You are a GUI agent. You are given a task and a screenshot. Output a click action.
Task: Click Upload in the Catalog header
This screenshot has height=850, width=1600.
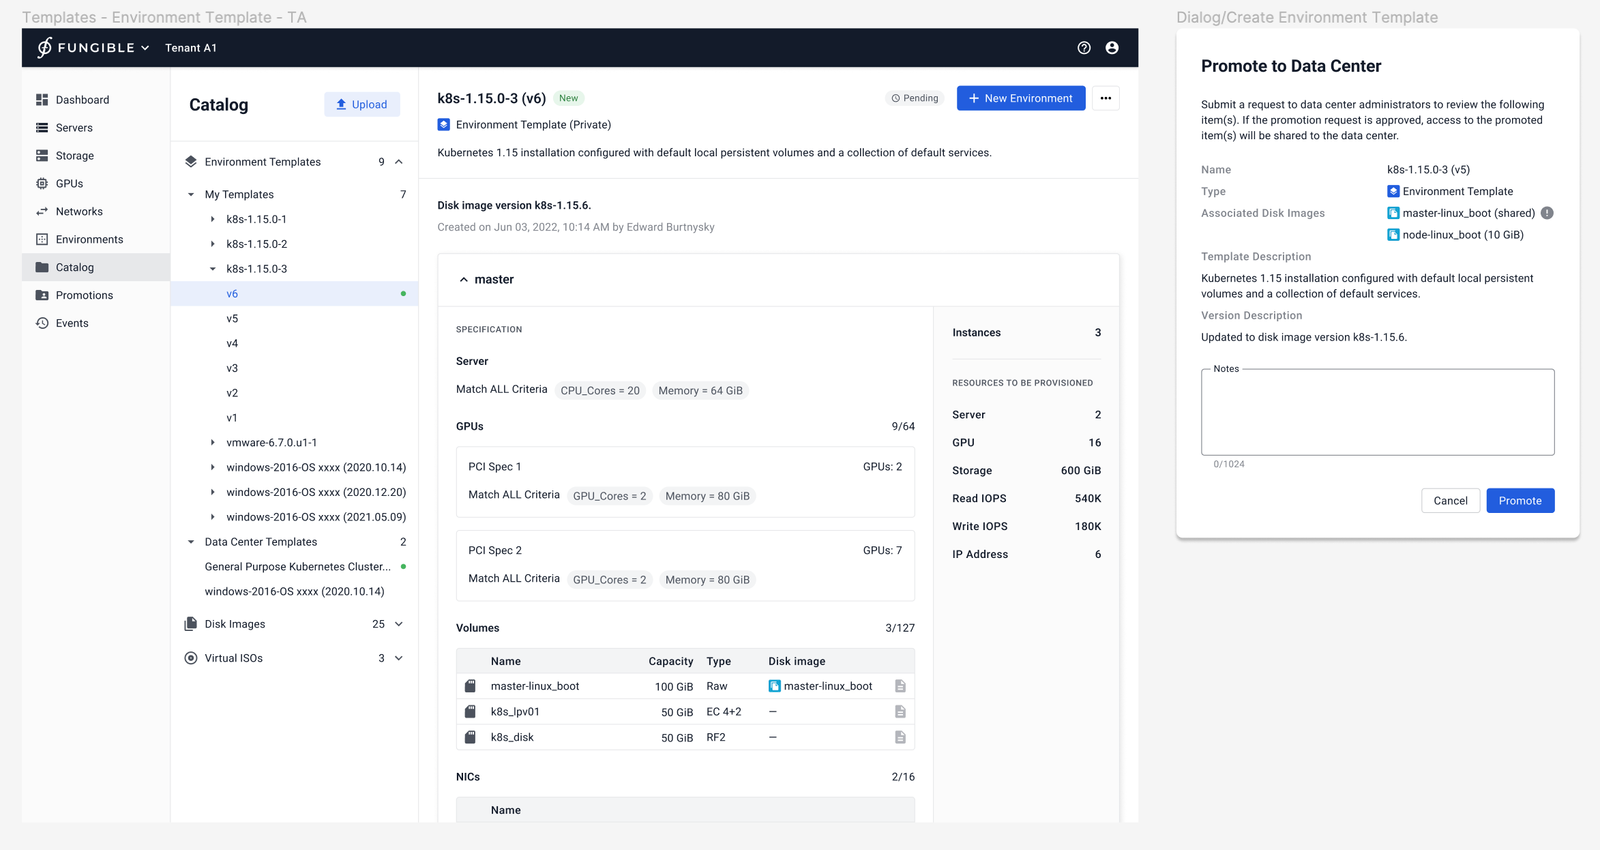click(x=362, y=105)
